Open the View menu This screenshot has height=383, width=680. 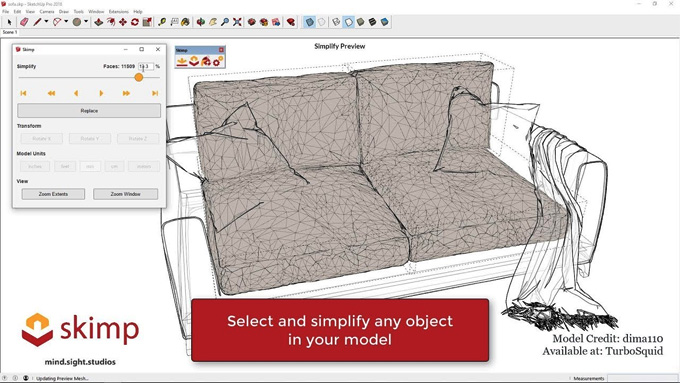pyautogui.click(x=30, y=12)
